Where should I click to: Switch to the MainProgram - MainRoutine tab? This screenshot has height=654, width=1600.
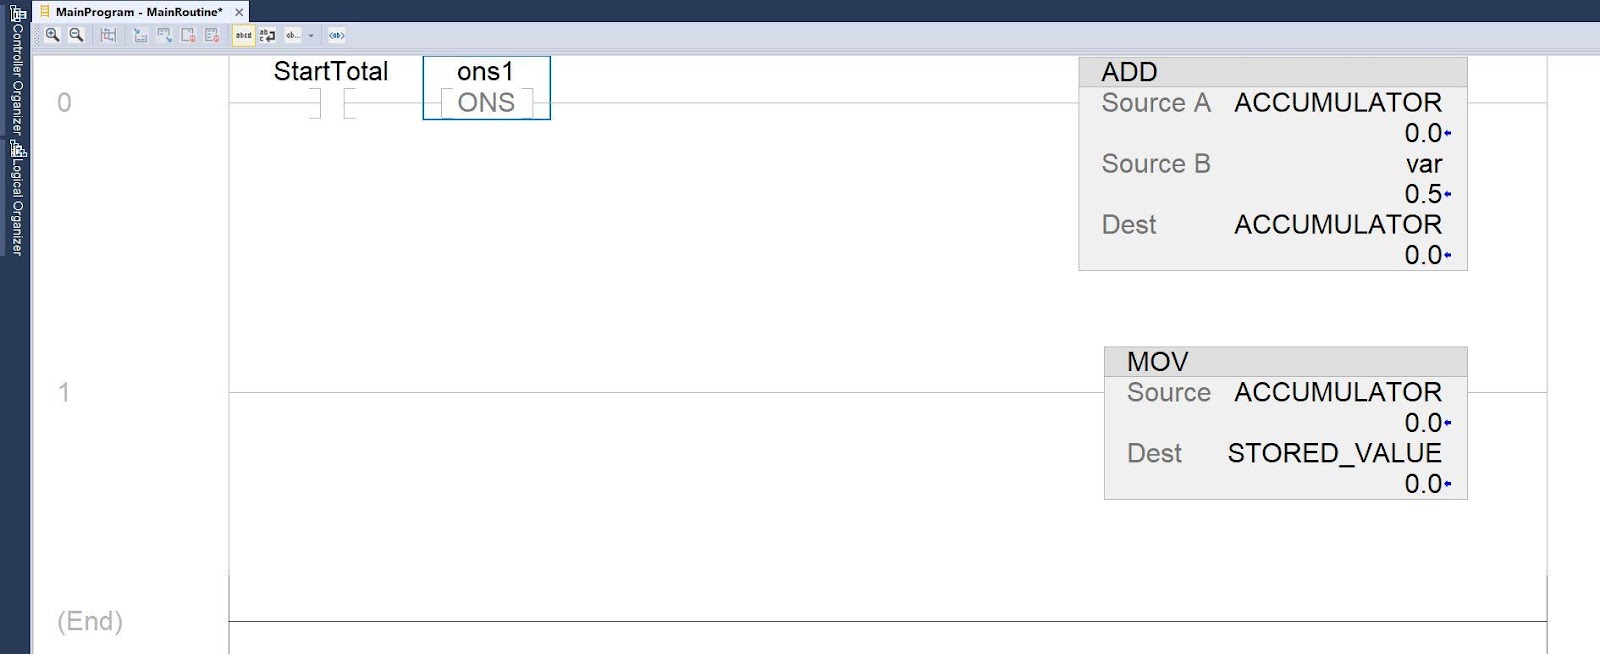coord(138,12)
